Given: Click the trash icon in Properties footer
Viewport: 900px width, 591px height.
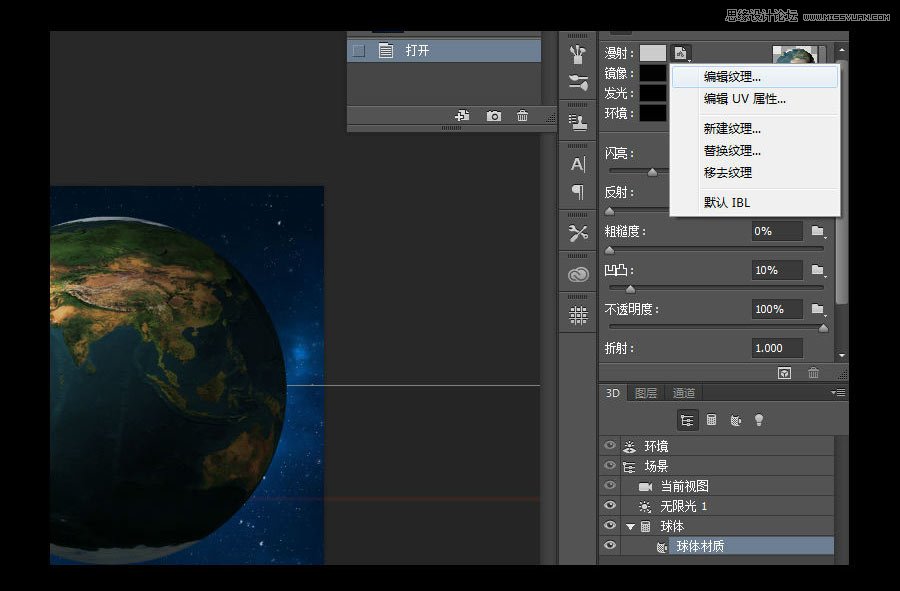Looking at the screenshot, I should pos(813,373).
